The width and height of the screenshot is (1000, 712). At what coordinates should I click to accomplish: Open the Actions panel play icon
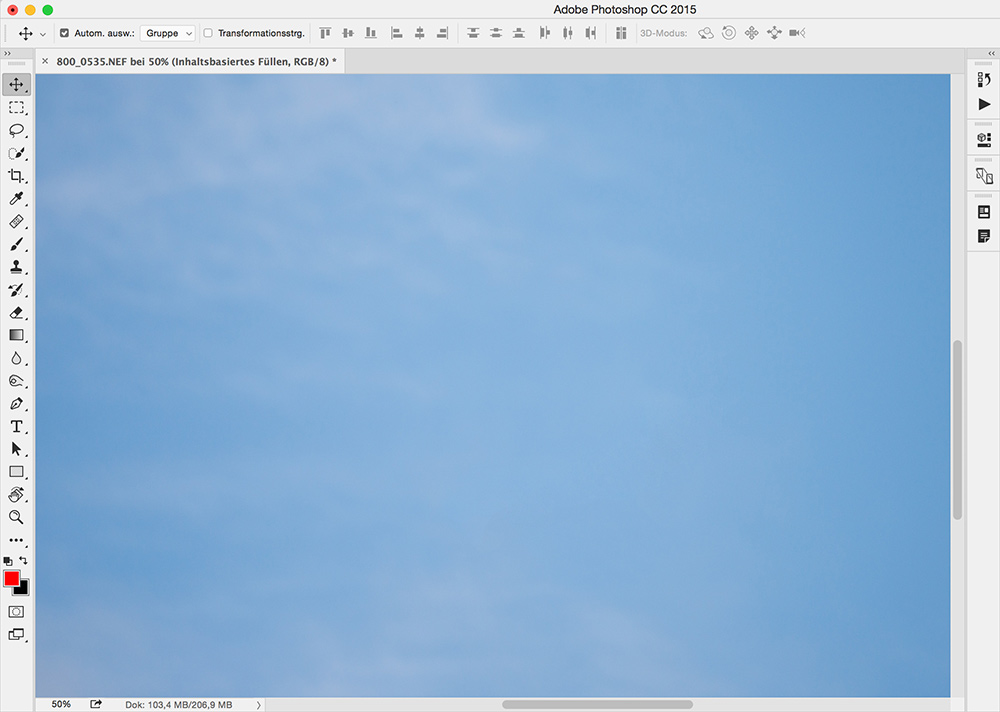point(984,104)
